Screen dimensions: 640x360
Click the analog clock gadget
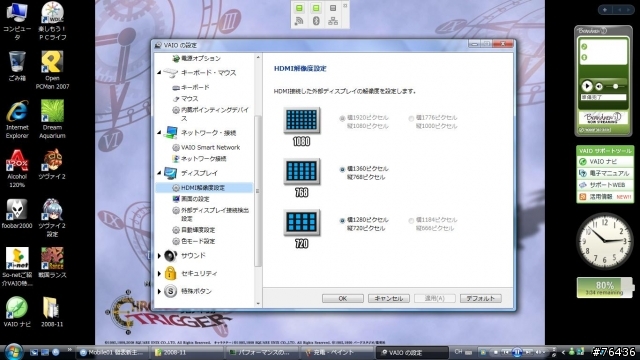click(604, 241)
